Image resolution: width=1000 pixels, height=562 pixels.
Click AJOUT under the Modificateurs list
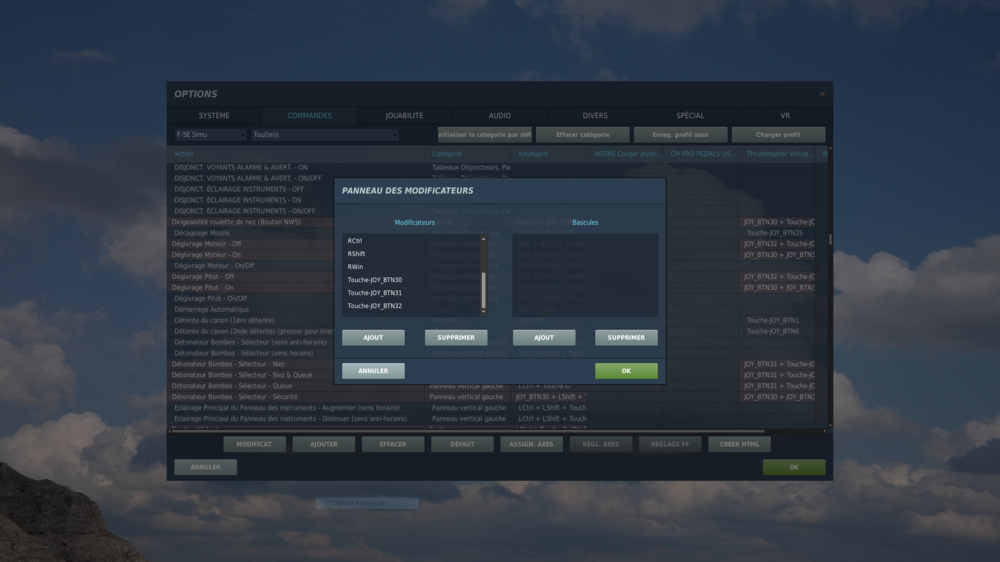point(373,337)
